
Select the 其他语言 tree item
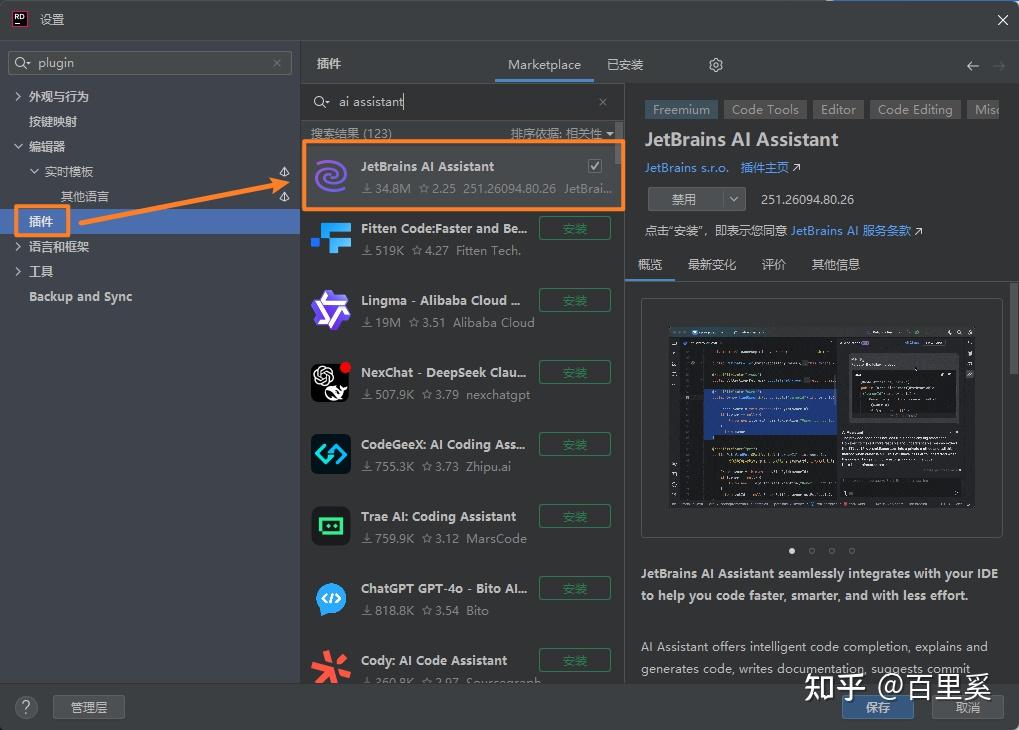click(x=84, y=196)
